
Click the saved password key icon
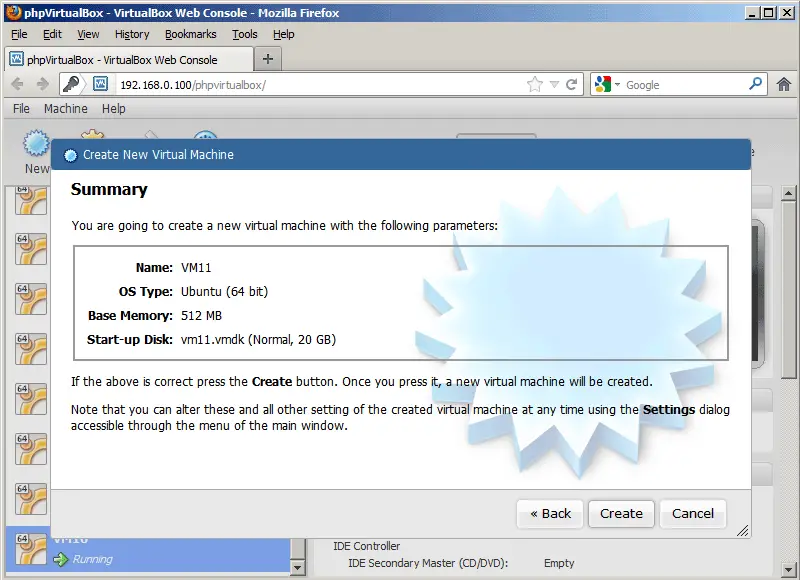(x=71, y=84)
